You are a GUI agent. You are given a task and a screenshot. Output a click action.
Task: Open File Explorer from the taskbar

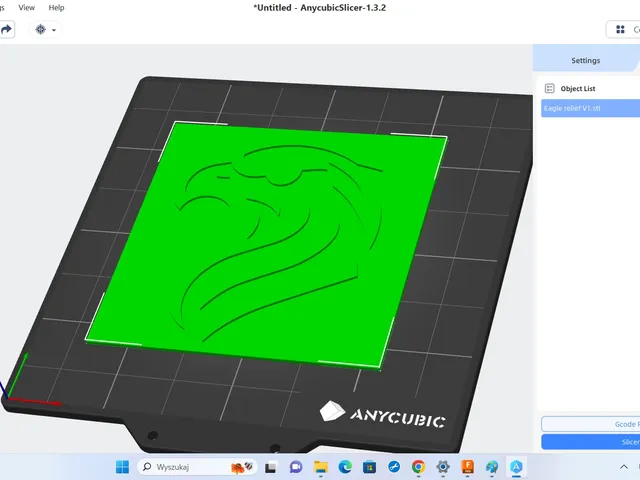320,467
